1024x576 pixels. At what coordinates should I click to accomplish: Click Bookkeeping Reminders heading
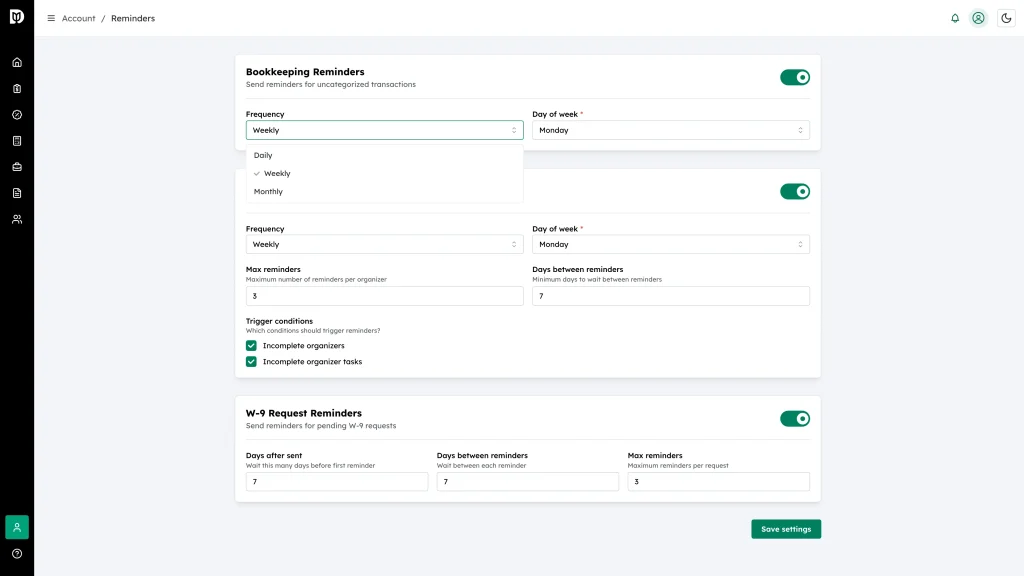(x=305, y=72)
